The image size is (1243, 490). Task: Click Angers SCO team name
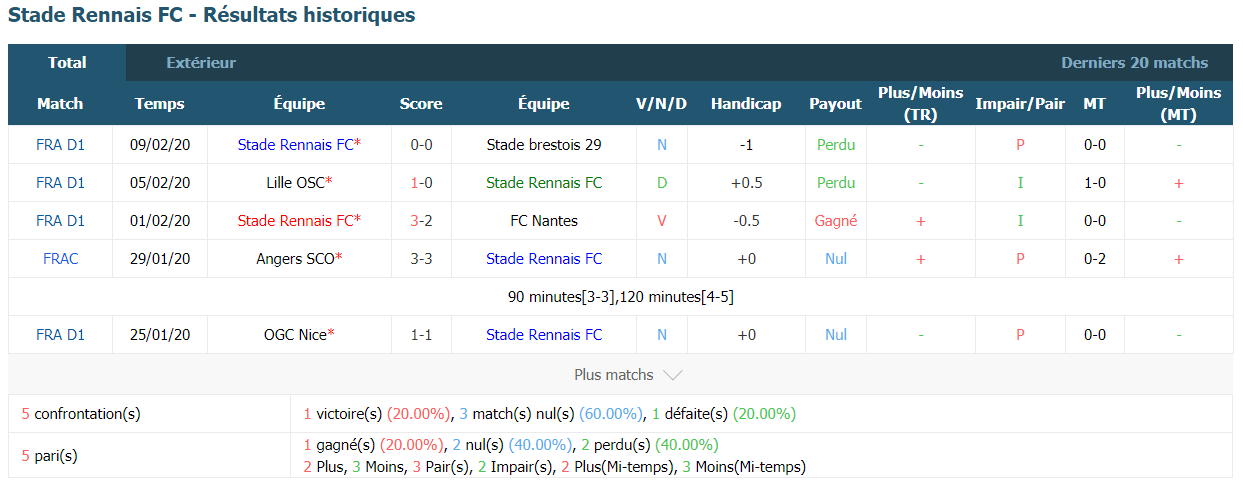click(296, 259)
